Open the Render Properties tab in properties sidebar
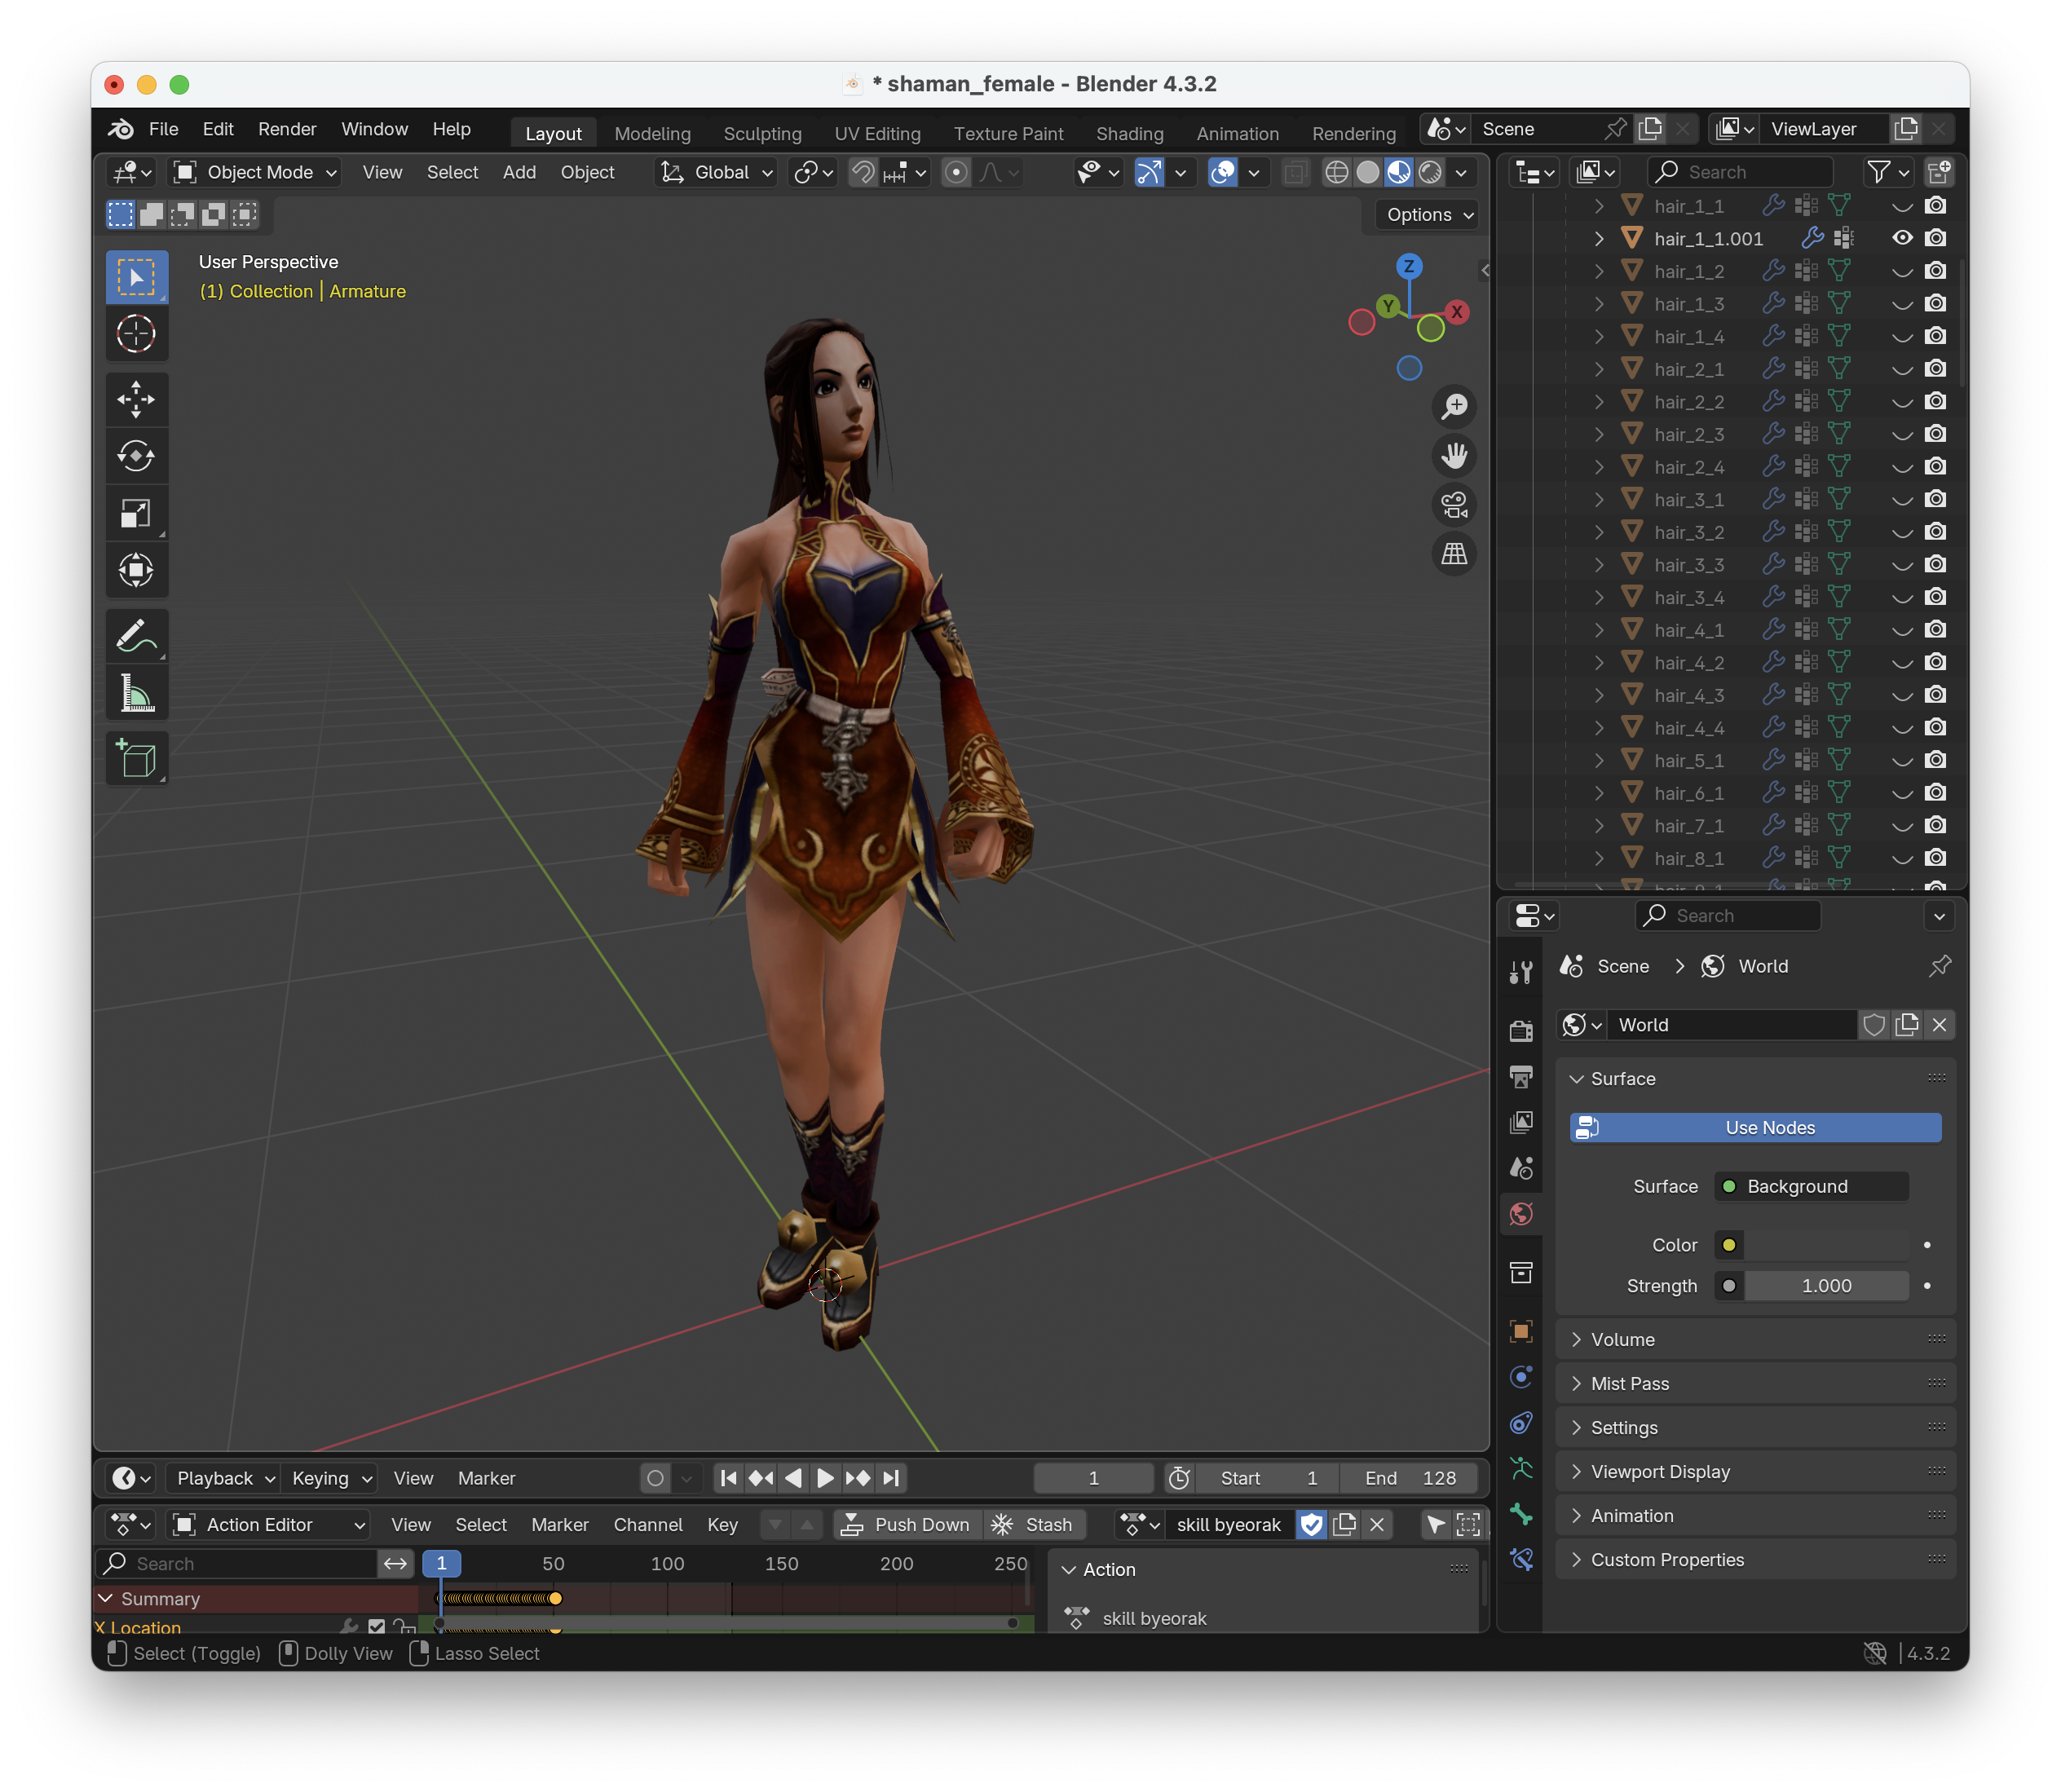This screenshot has width=2061, height=1792. [1521, 1030]
